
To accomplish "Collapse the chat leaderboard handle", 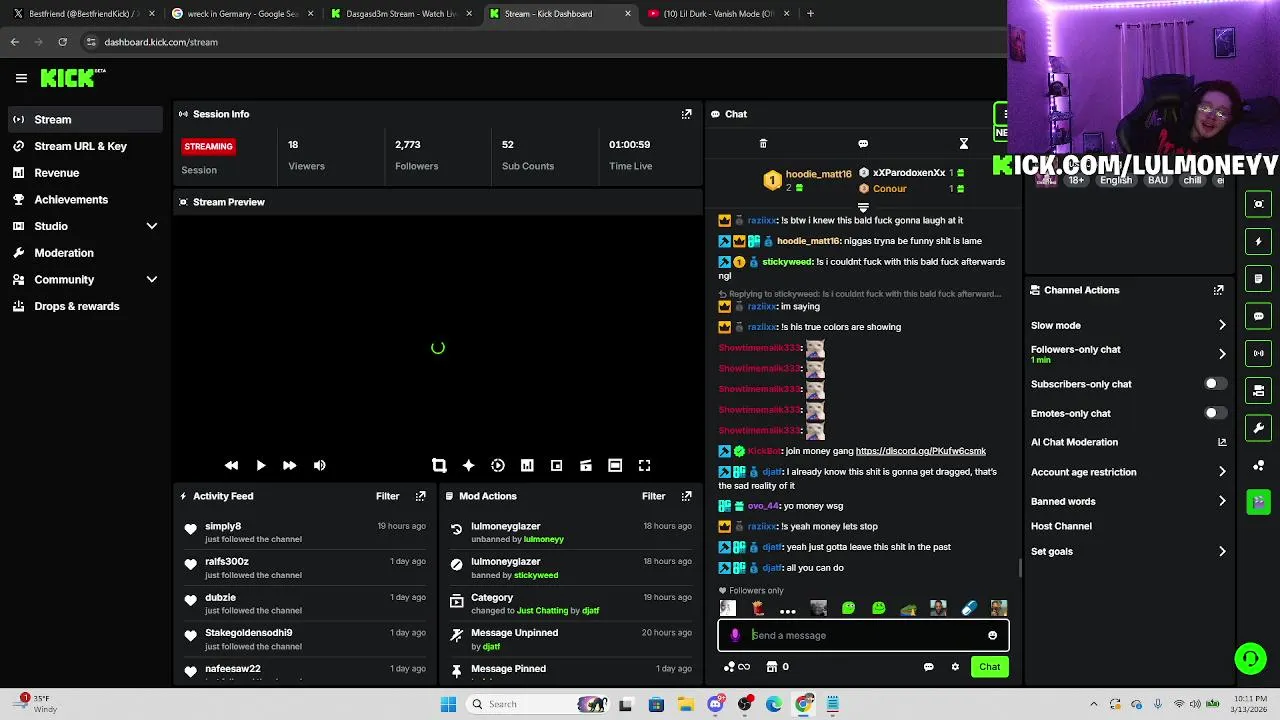I will point(863,207).
